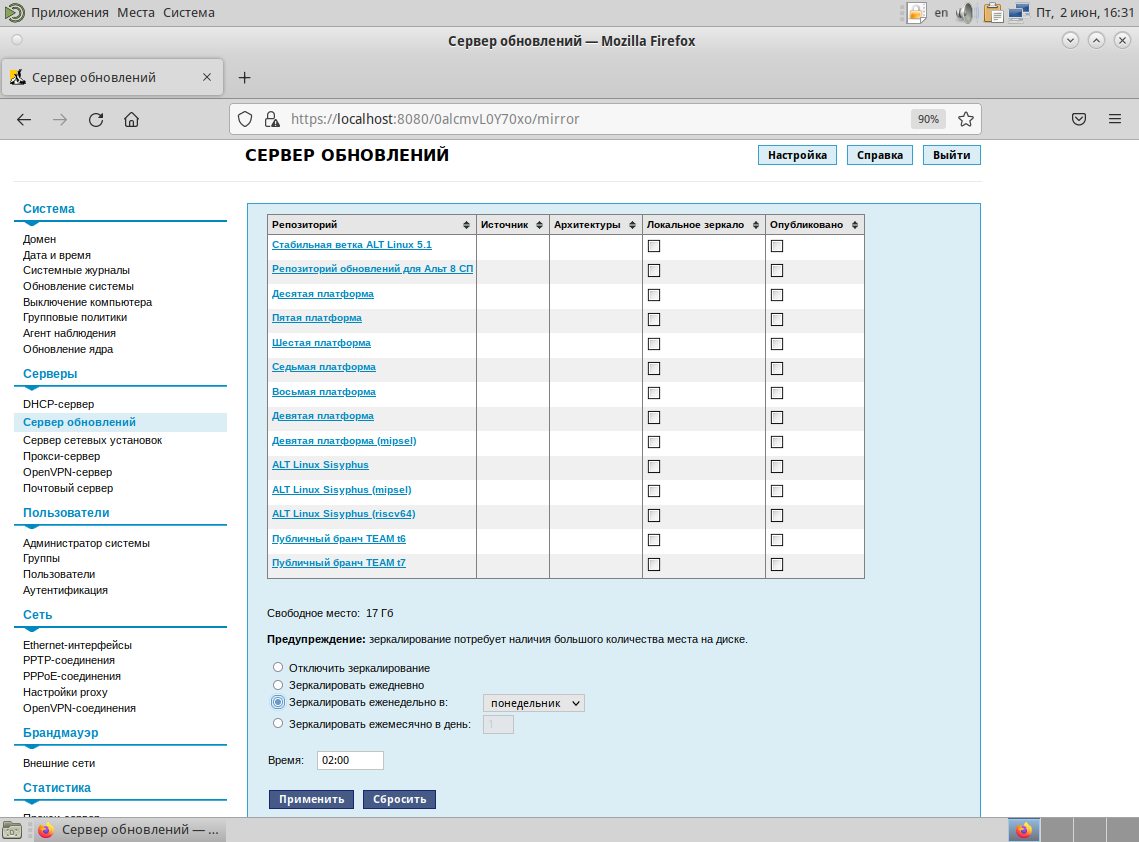Open the Пятая платформа repository link
1139x842 pixels.
pos(317,318)
